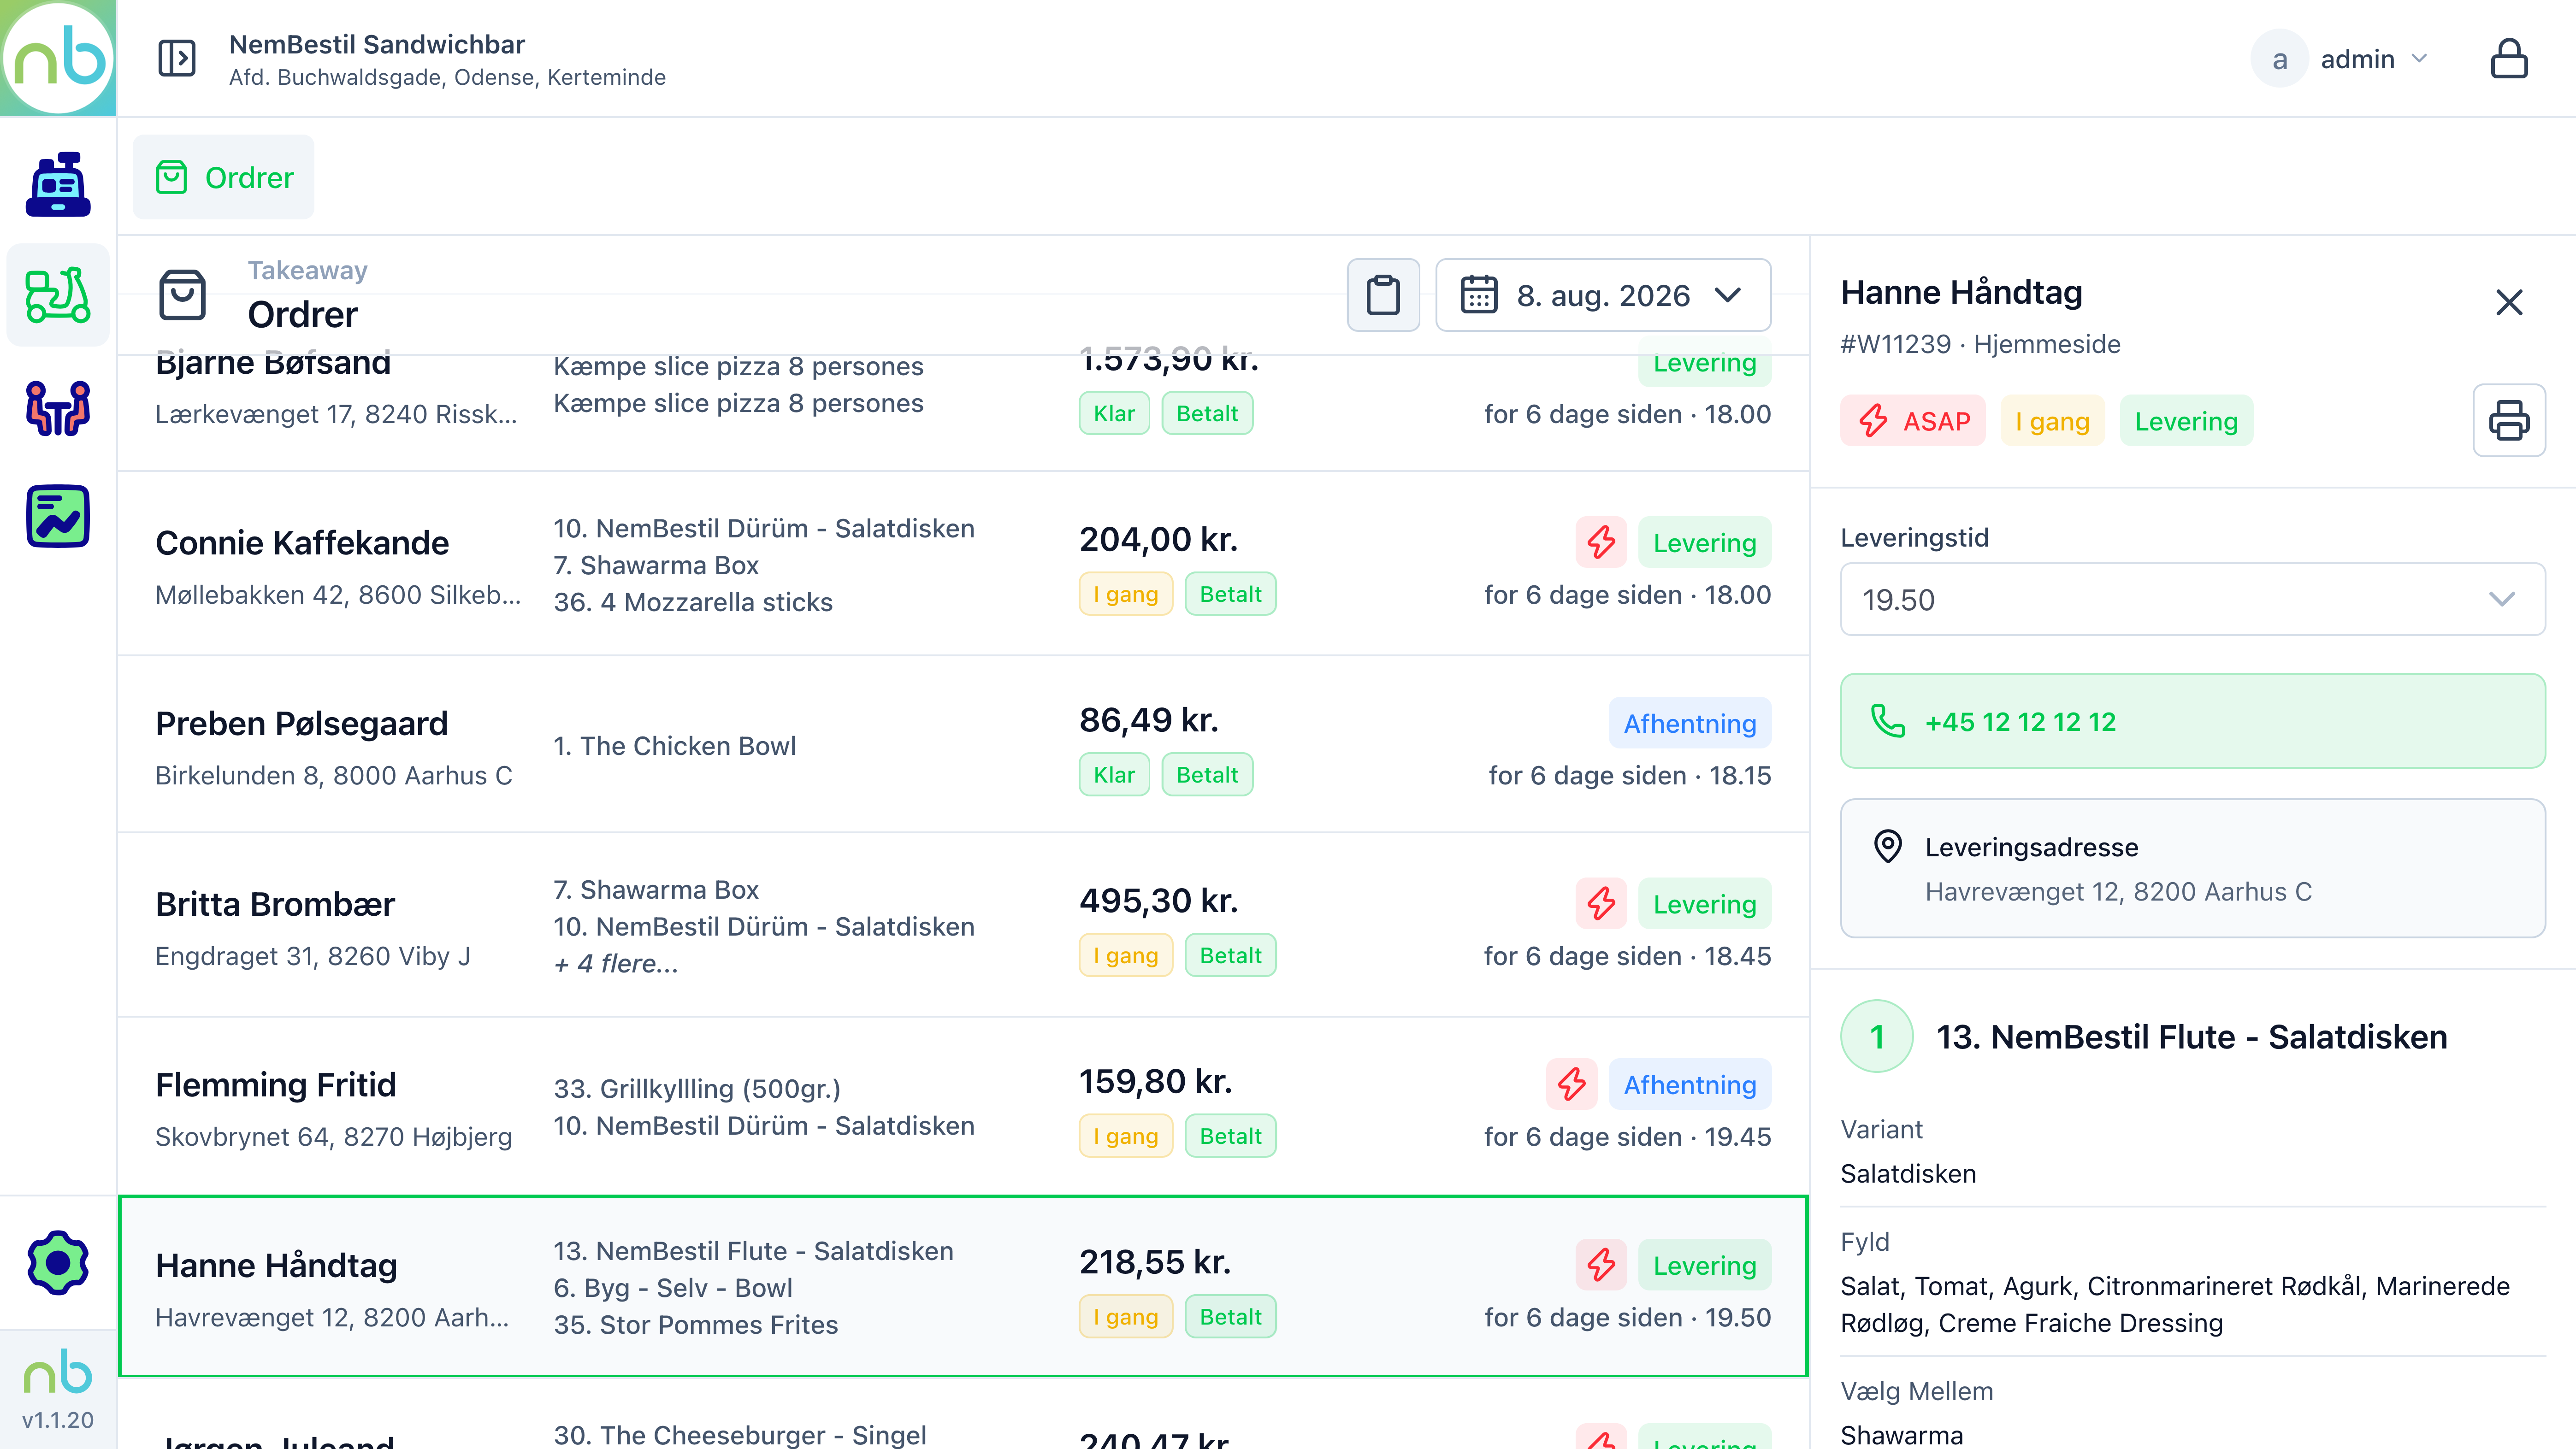Click the ASAP lightning icon for Flemming Fritid
2576x1449 pixels.
[1571, 1084]
